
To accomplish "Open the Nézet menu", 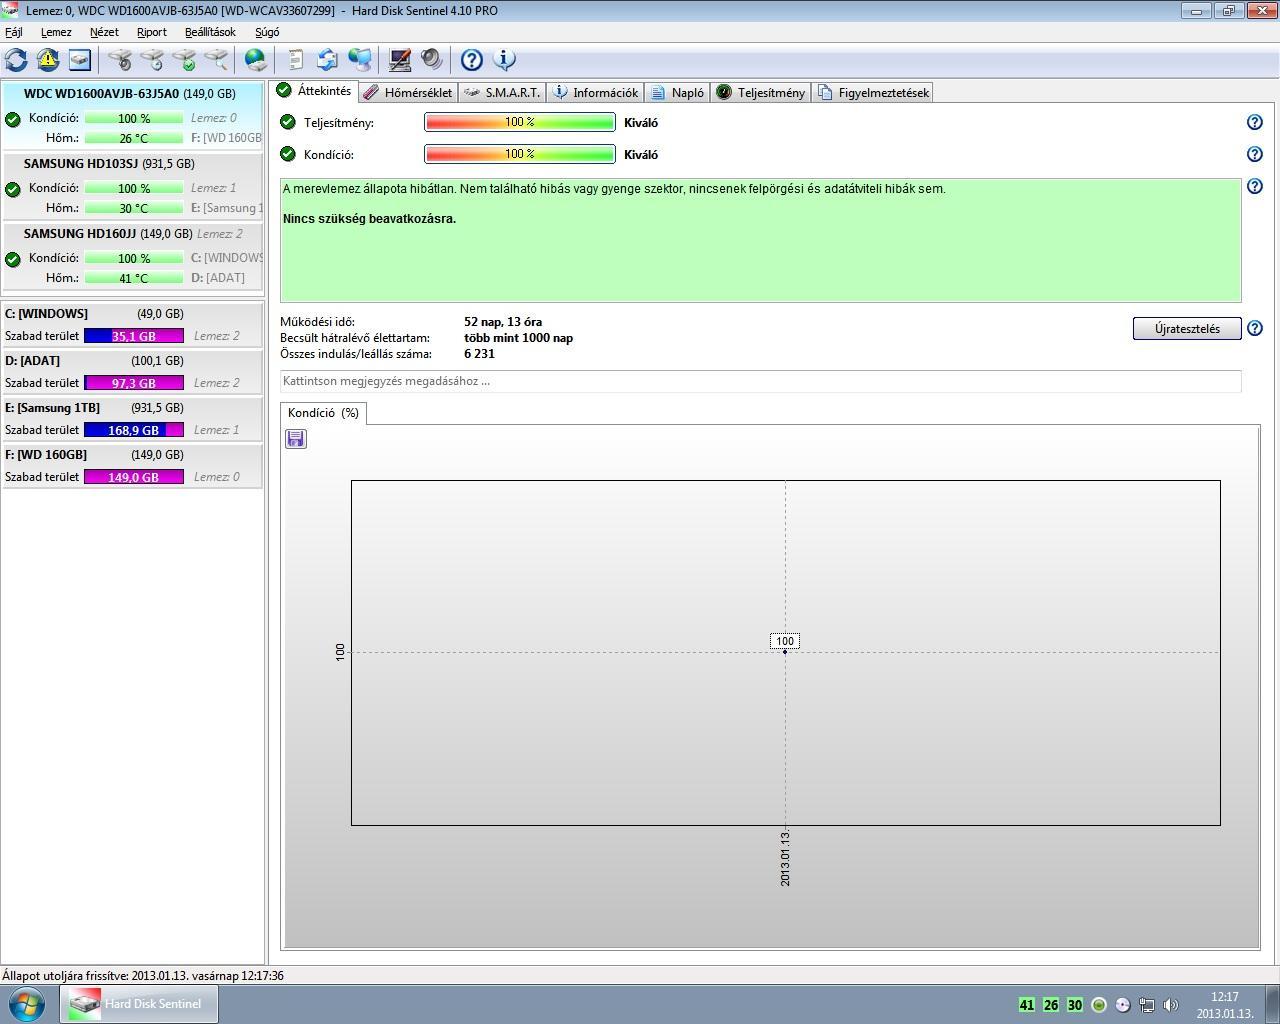I will click(x=104, y=32).
